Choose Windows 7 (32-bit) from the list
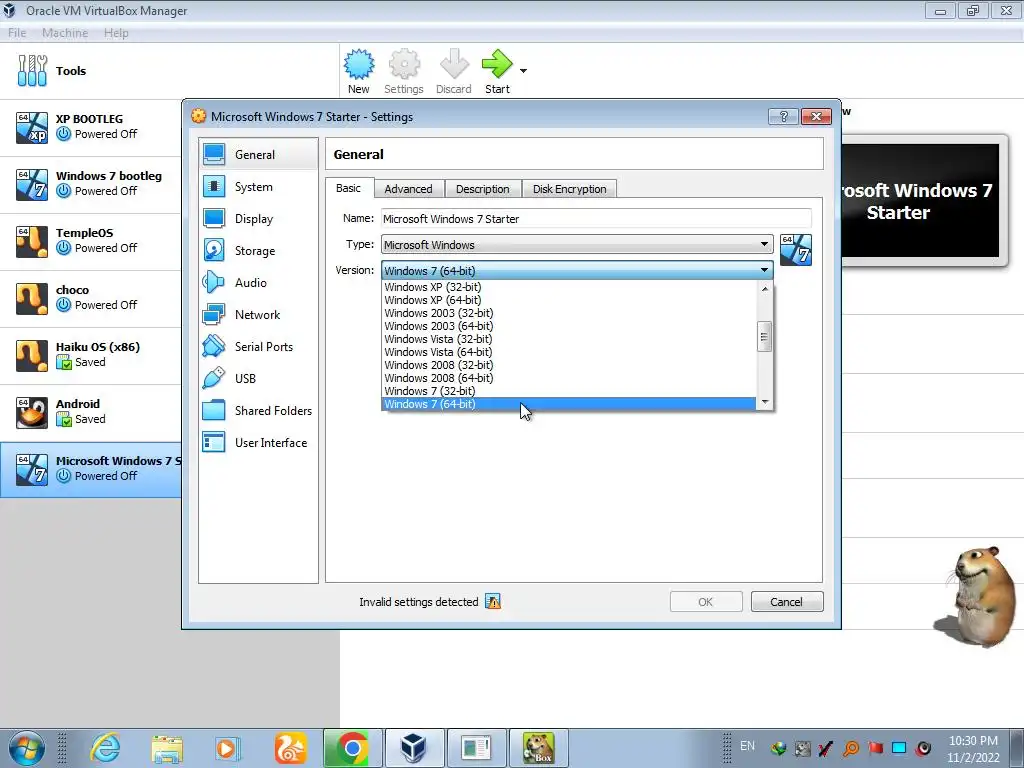Screen dimensions: 1024x768 pyautogui.click(x=568, y=391)
